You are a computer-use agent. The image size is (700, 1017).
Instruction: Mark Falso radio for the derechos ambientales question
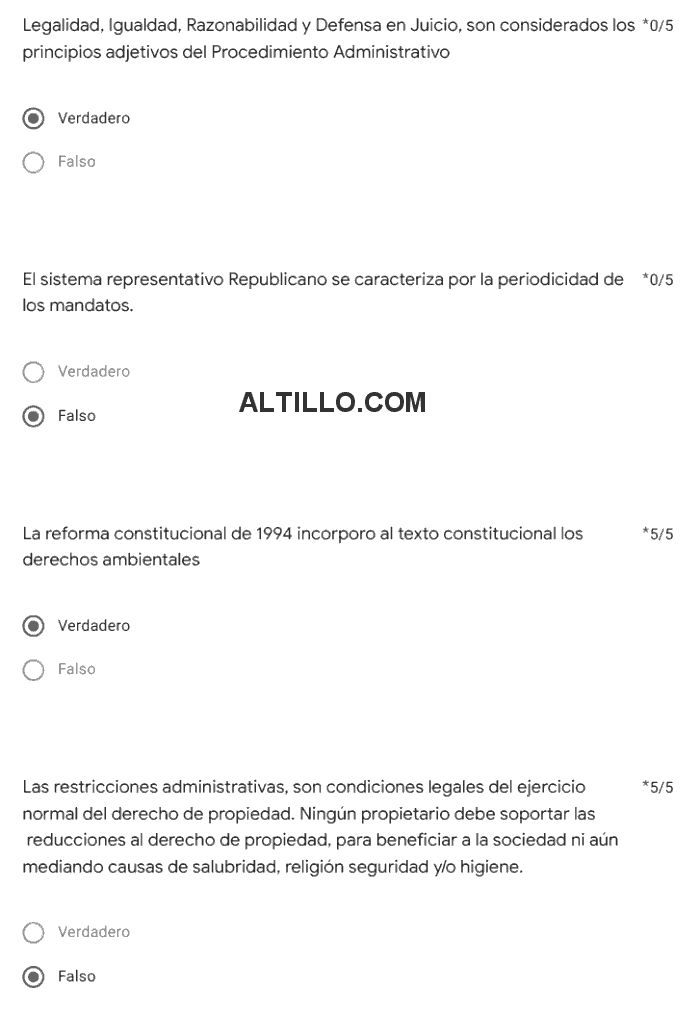[x=34, y=670]
